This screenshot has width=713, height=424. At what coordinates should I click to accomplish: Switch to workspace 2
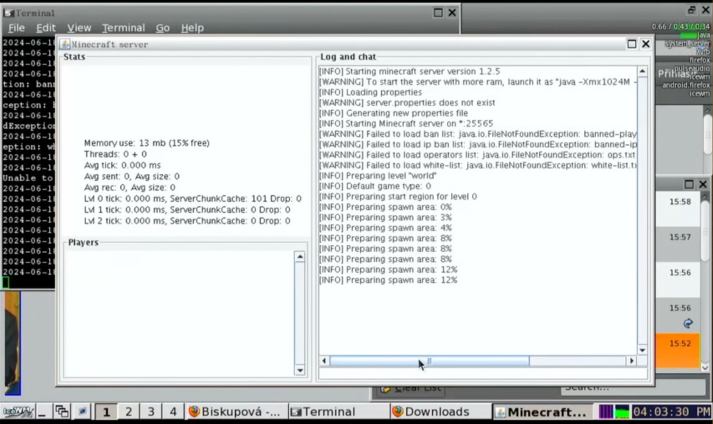[x=129, y=412]
